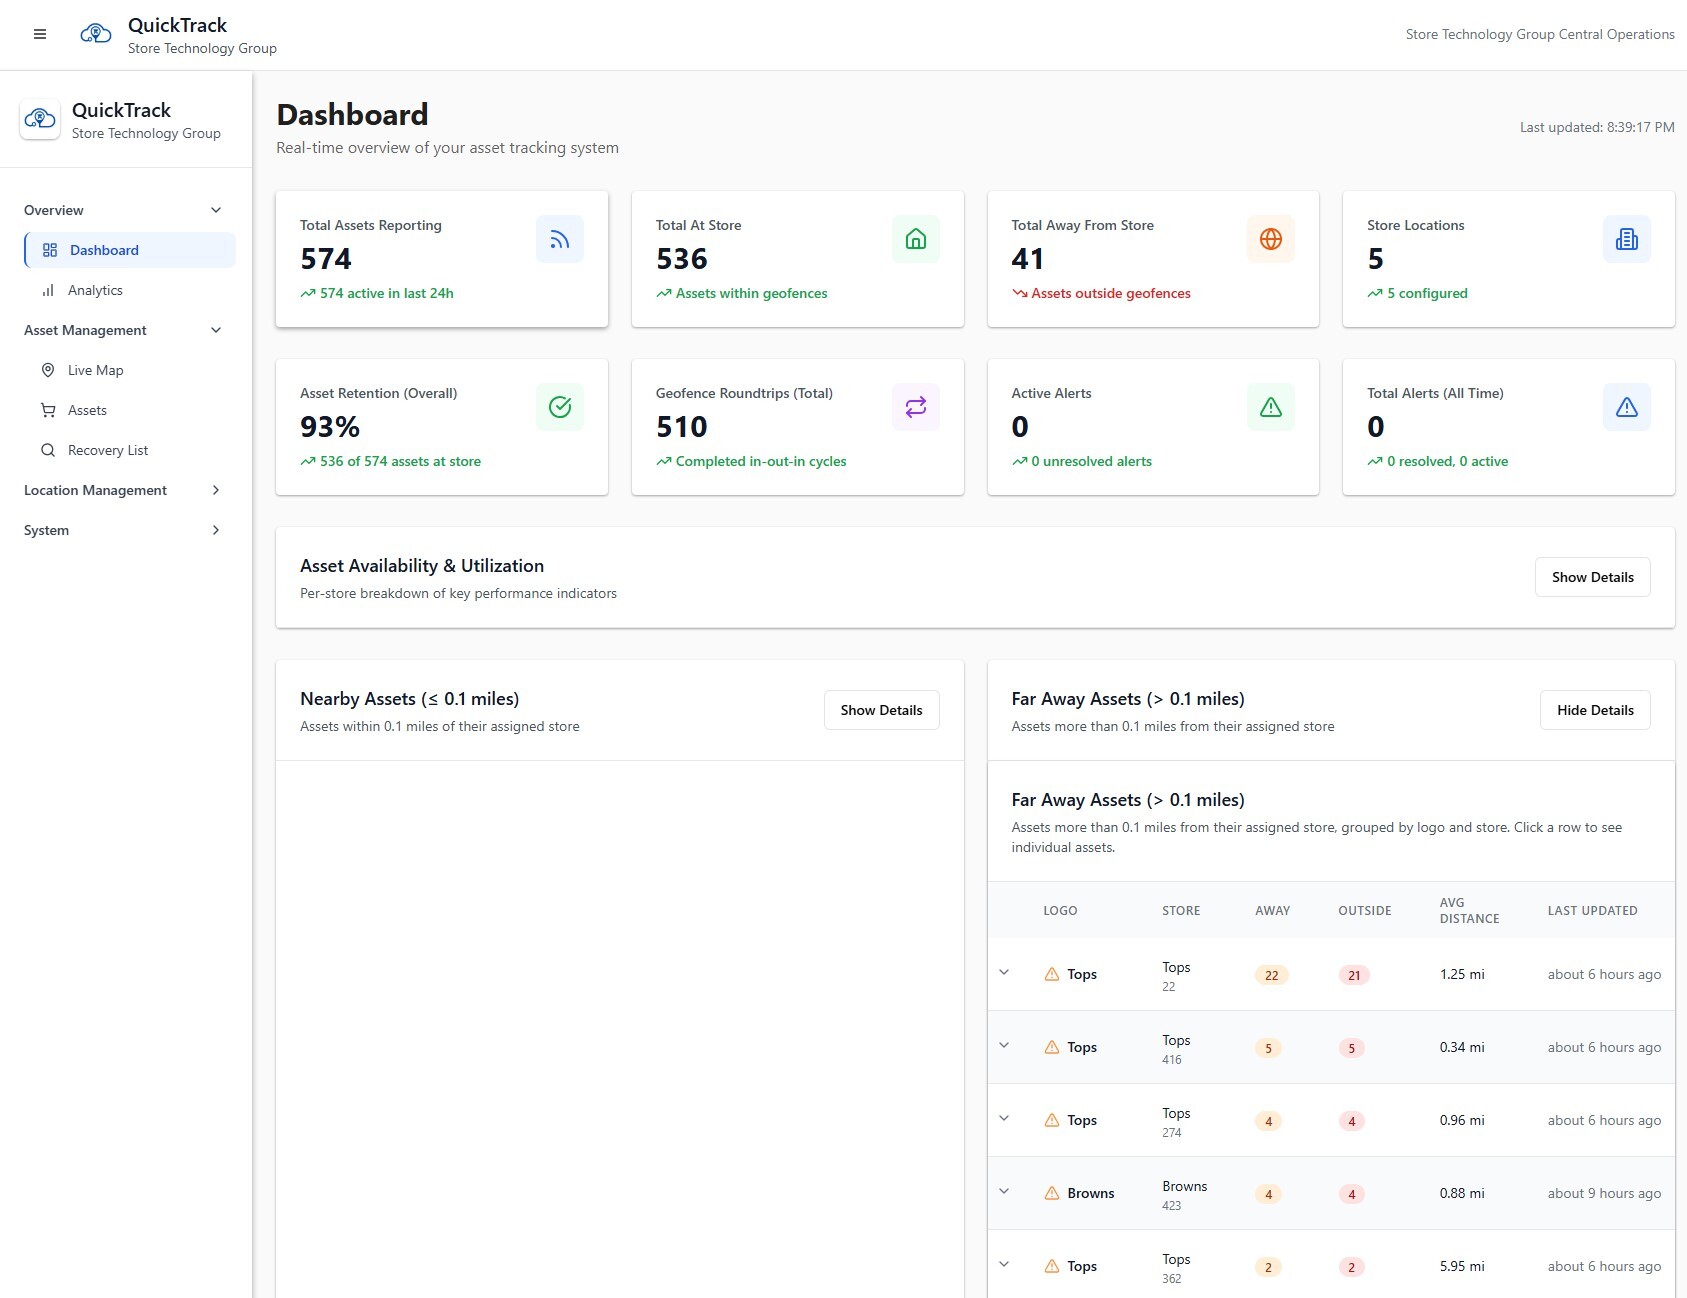Click the hamburger menu at top left
The height and width of the screenshot is (1298, 1687).
[40, 33]
